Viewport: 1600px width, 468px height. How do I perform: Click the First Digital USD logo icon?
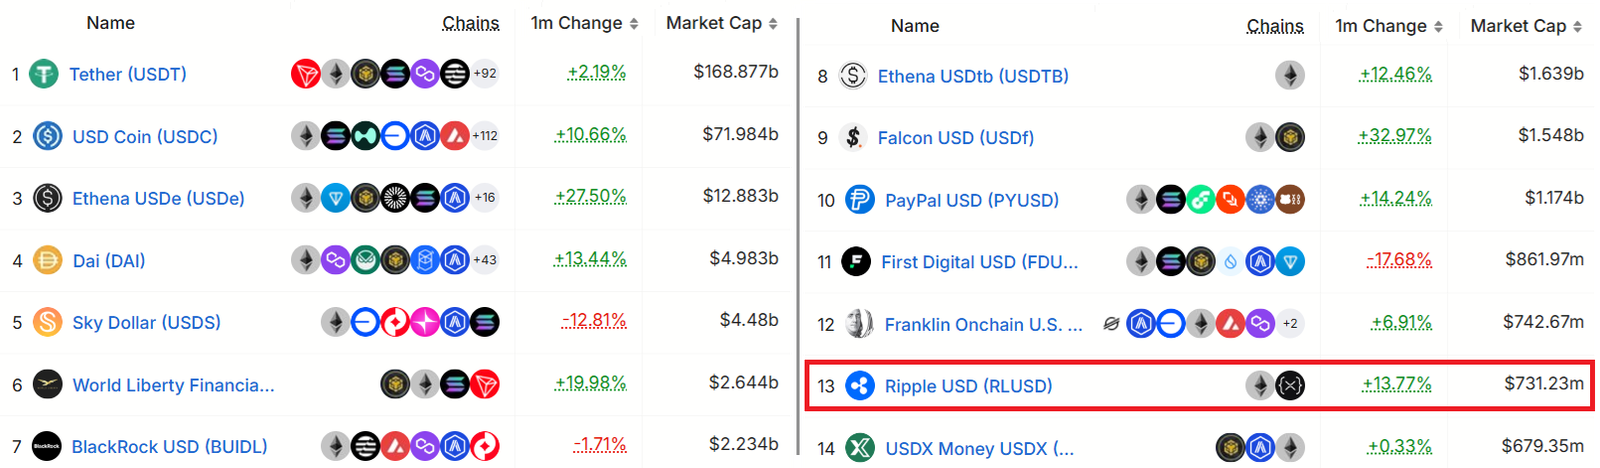856,262
